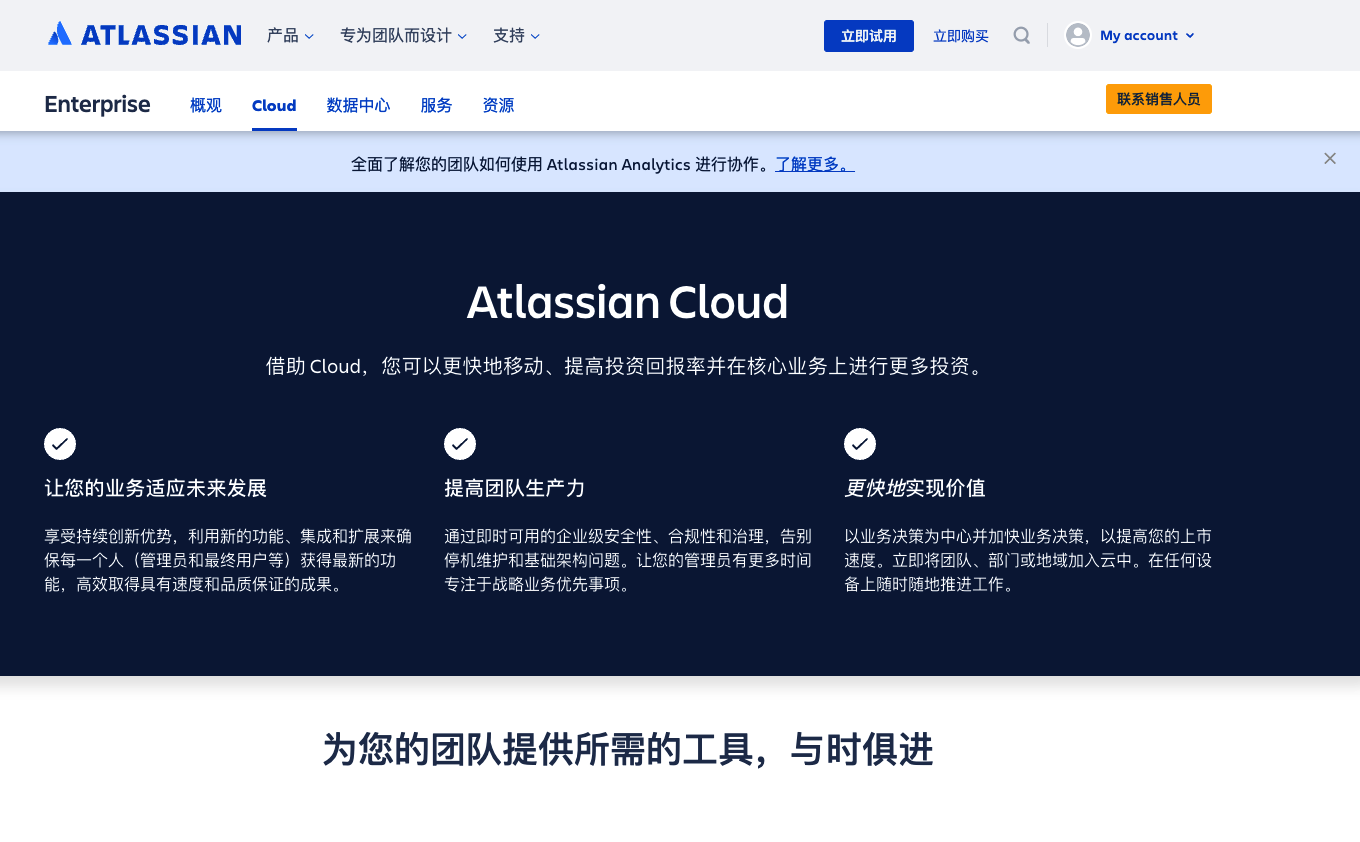Viewport: 1360px width, 842px height.
Task: Switch to the 概观 tab
Action: 206,105
